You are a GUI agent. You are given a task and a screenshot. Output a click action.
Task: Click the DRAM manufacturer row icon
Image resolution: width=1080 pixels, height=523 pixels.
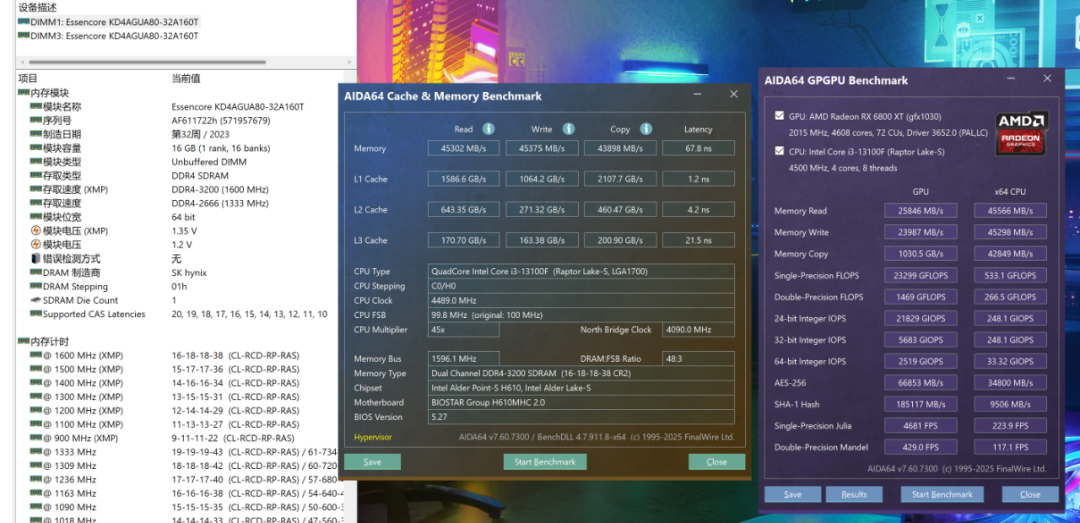(x=36, y=273)
